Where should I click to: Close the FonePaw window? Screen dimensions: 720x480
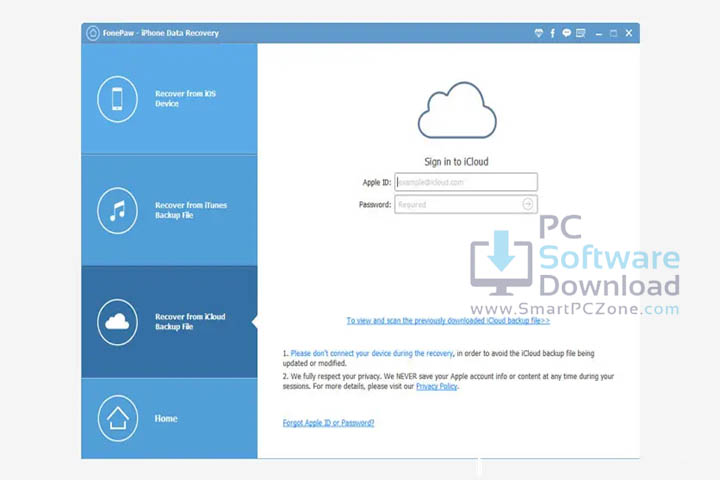click(x=629, y=33)
